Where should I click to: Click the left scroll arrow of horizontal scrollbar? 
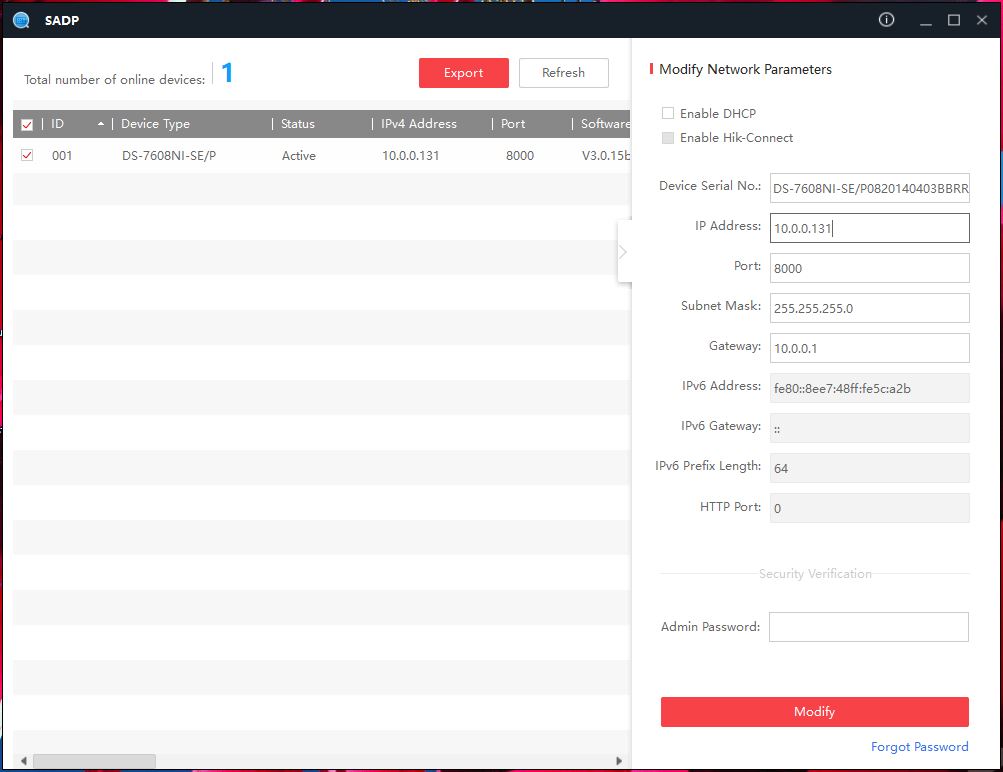pos(23,761)
